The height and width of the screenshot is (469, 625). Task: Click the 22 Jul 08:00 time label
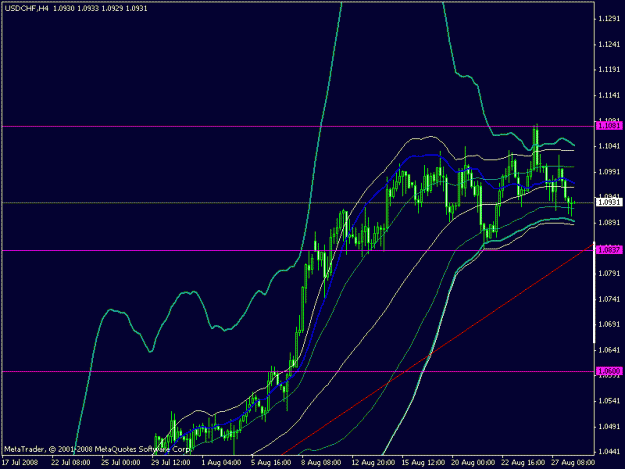(71, 462)
